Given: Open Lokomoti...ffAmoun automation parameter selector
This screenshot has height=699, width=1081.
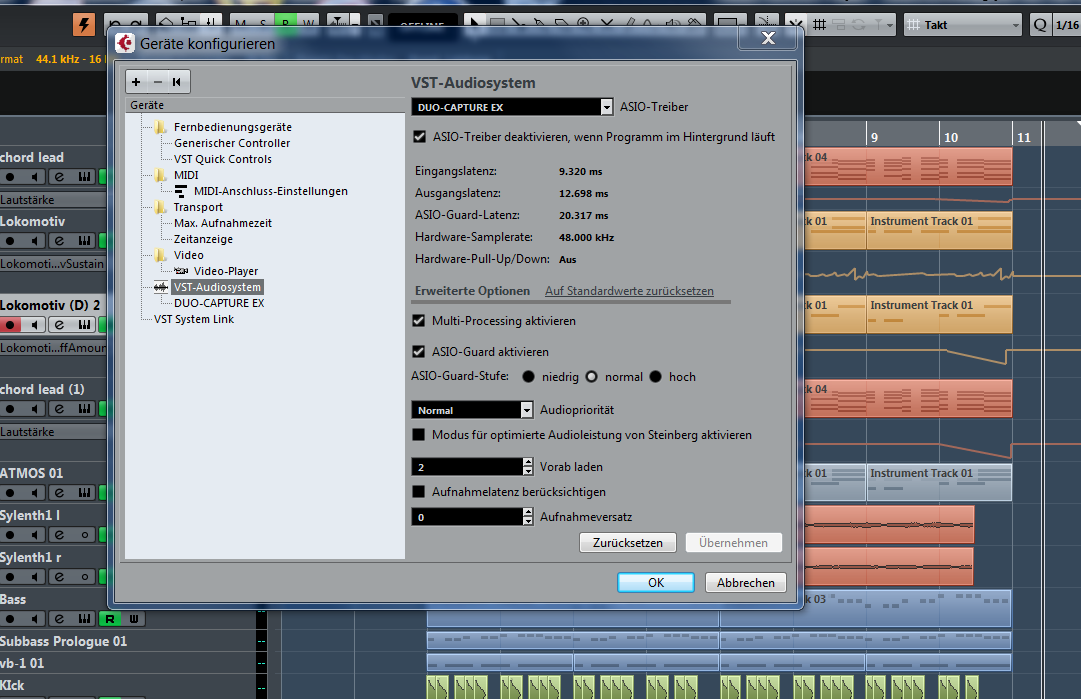Looking at the screenshot, I should (53, 347).
